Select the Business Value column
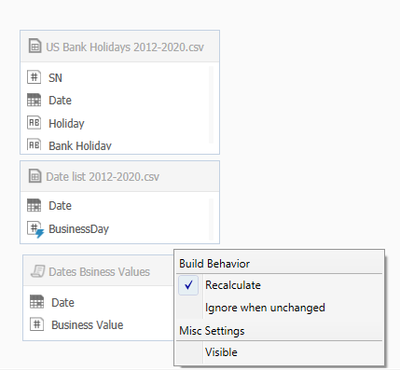Screen dimensions: 400x370 87,325
